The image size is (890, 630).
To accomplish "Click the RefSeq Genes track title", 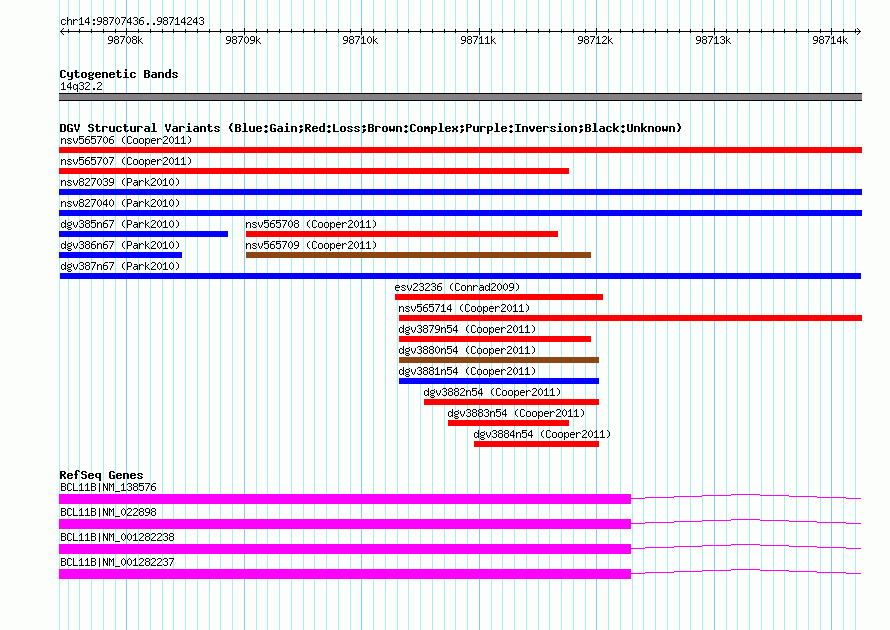I will [x=101, y=475].
